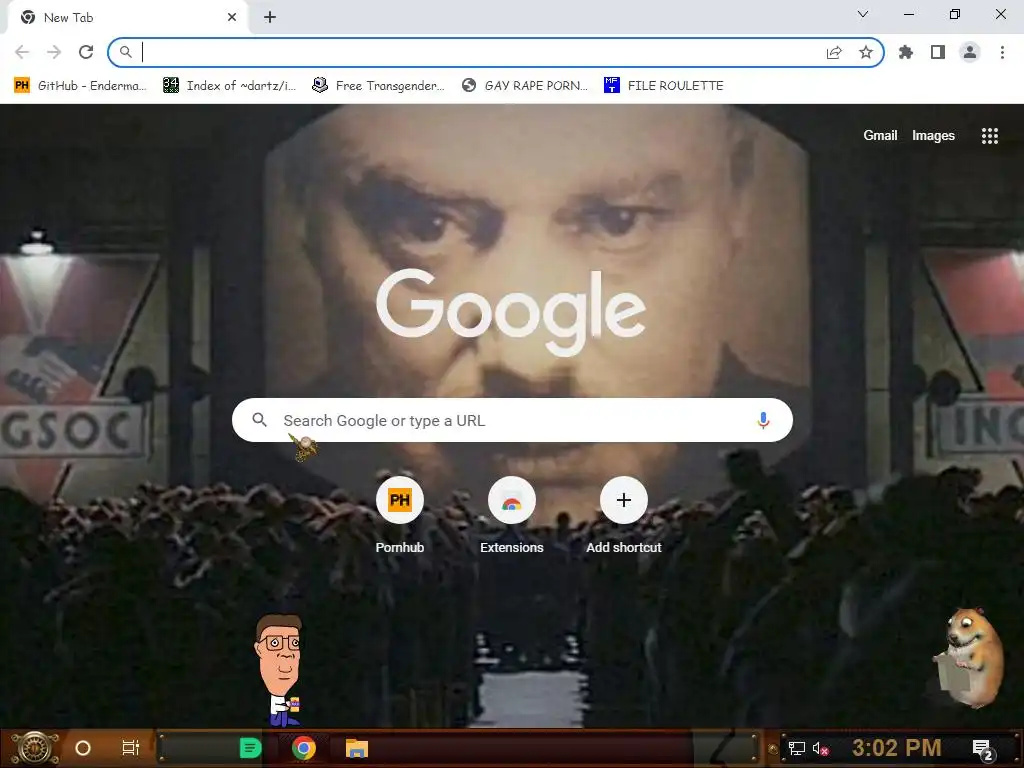Close the New Tab tab
This screenshot has width=1024, height=768.
click(232, 18)
